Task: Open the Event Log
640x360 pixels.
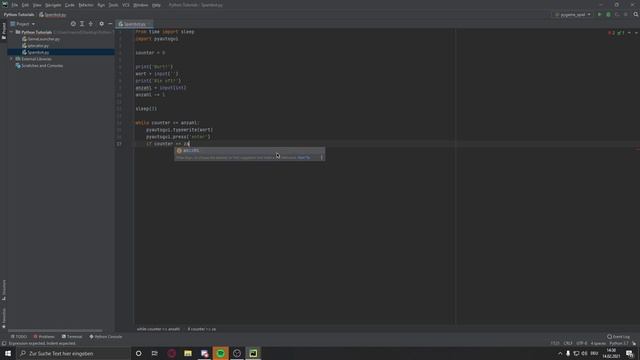Action: (x=618, y=337)
